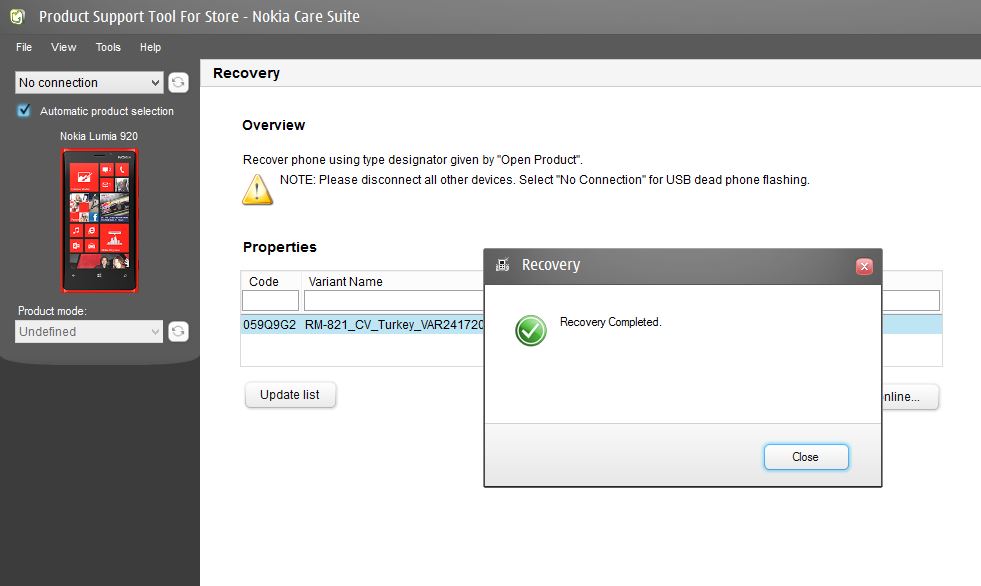Select the Nokia Lumia 920 phone image
This screenshot has width=981, height=586.
pyautogui.click(x=99, y=221)
